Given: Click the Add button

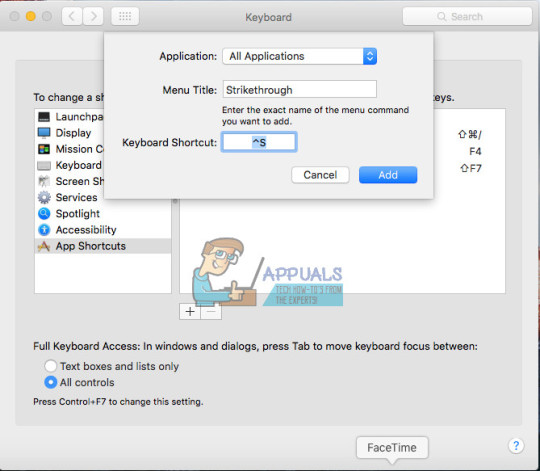Looking at the screenshot, I should (x=388, y=175).
